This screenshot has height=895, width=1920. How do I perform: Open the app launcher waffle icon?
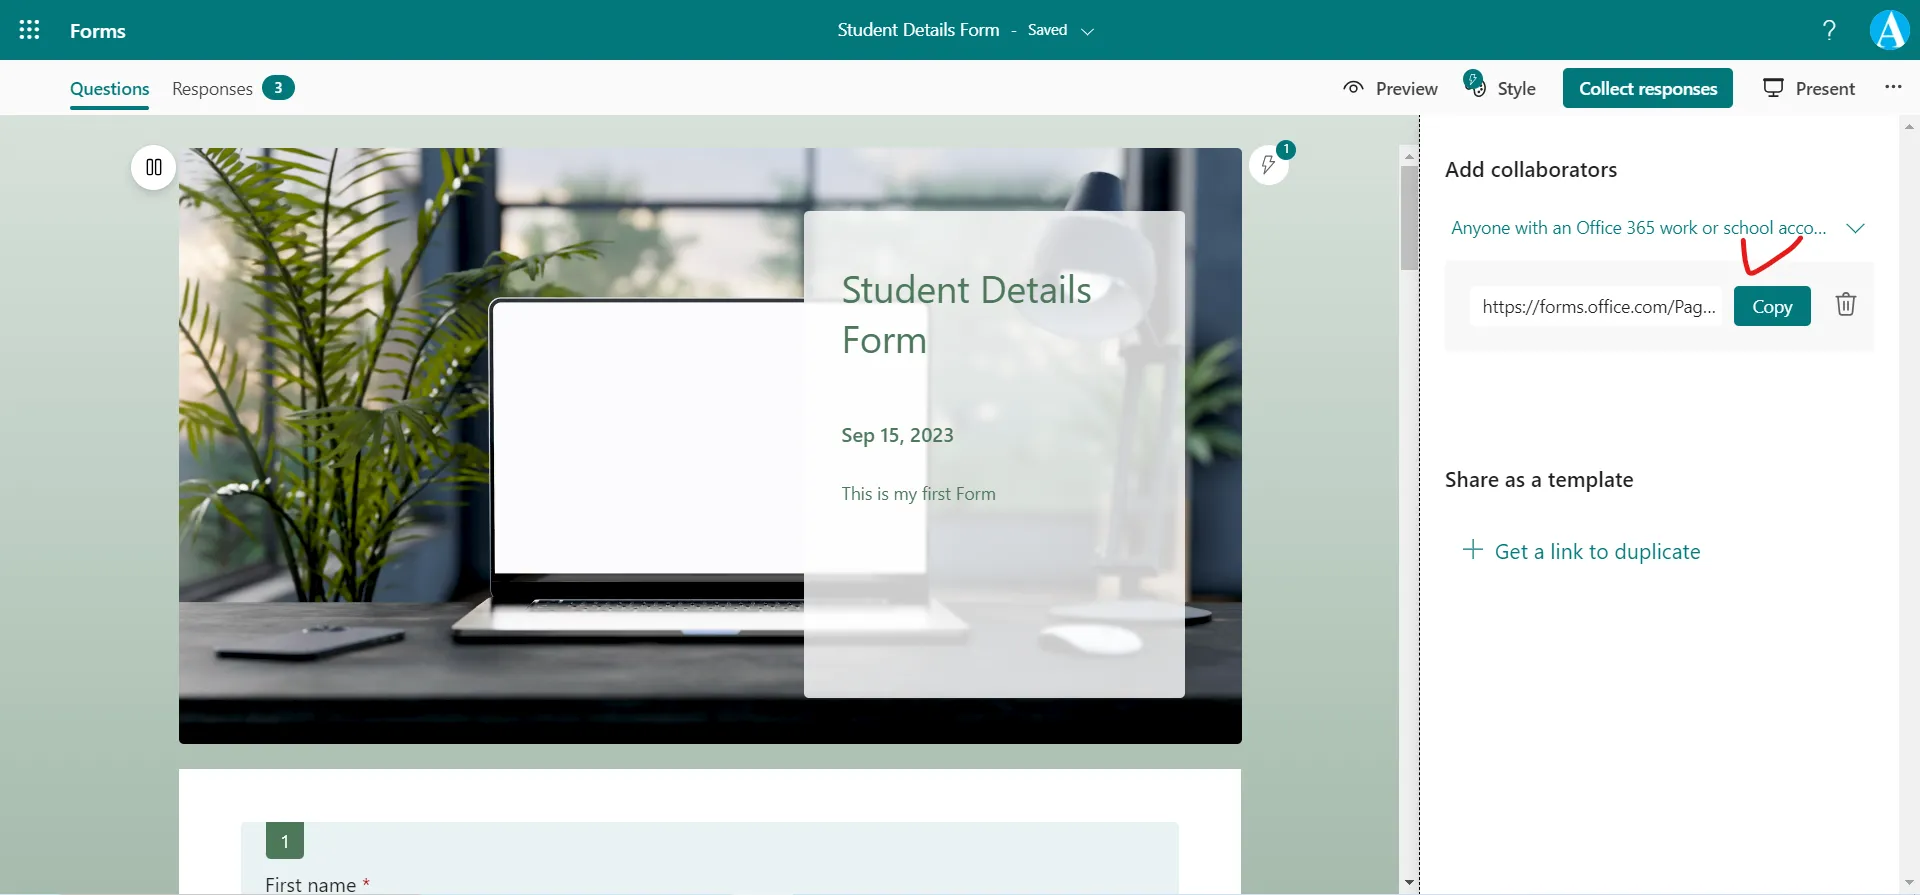coord(30,30)
